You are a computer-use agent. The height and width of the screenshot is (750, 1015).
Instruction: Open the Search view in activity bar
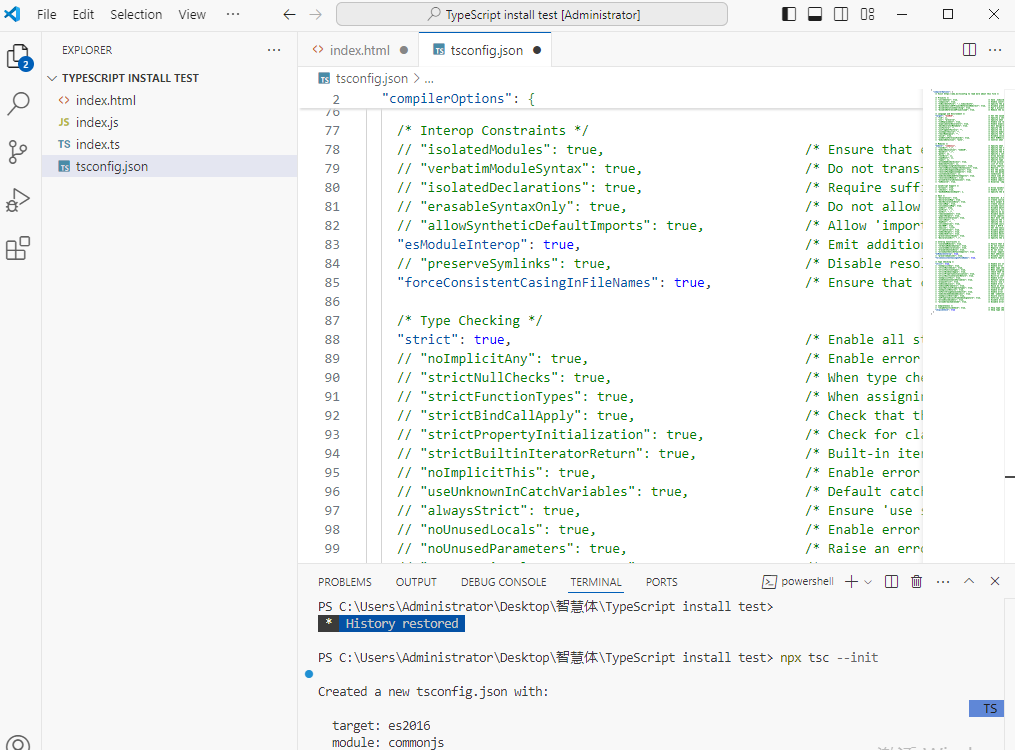19,103
